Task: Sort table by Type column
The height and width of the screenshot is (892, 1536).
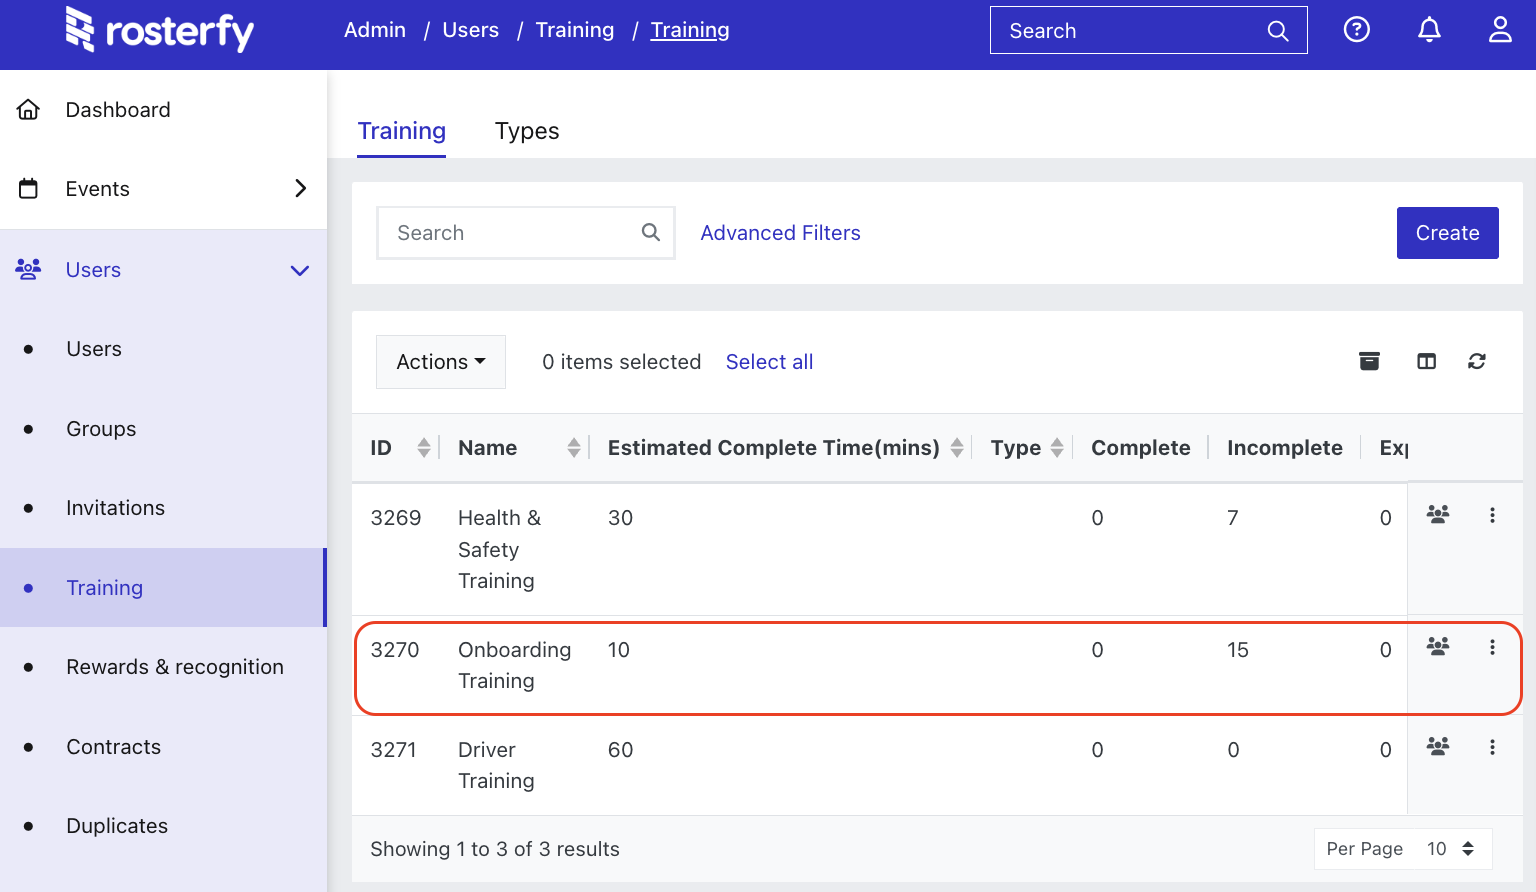Action: click(1057, 448)
